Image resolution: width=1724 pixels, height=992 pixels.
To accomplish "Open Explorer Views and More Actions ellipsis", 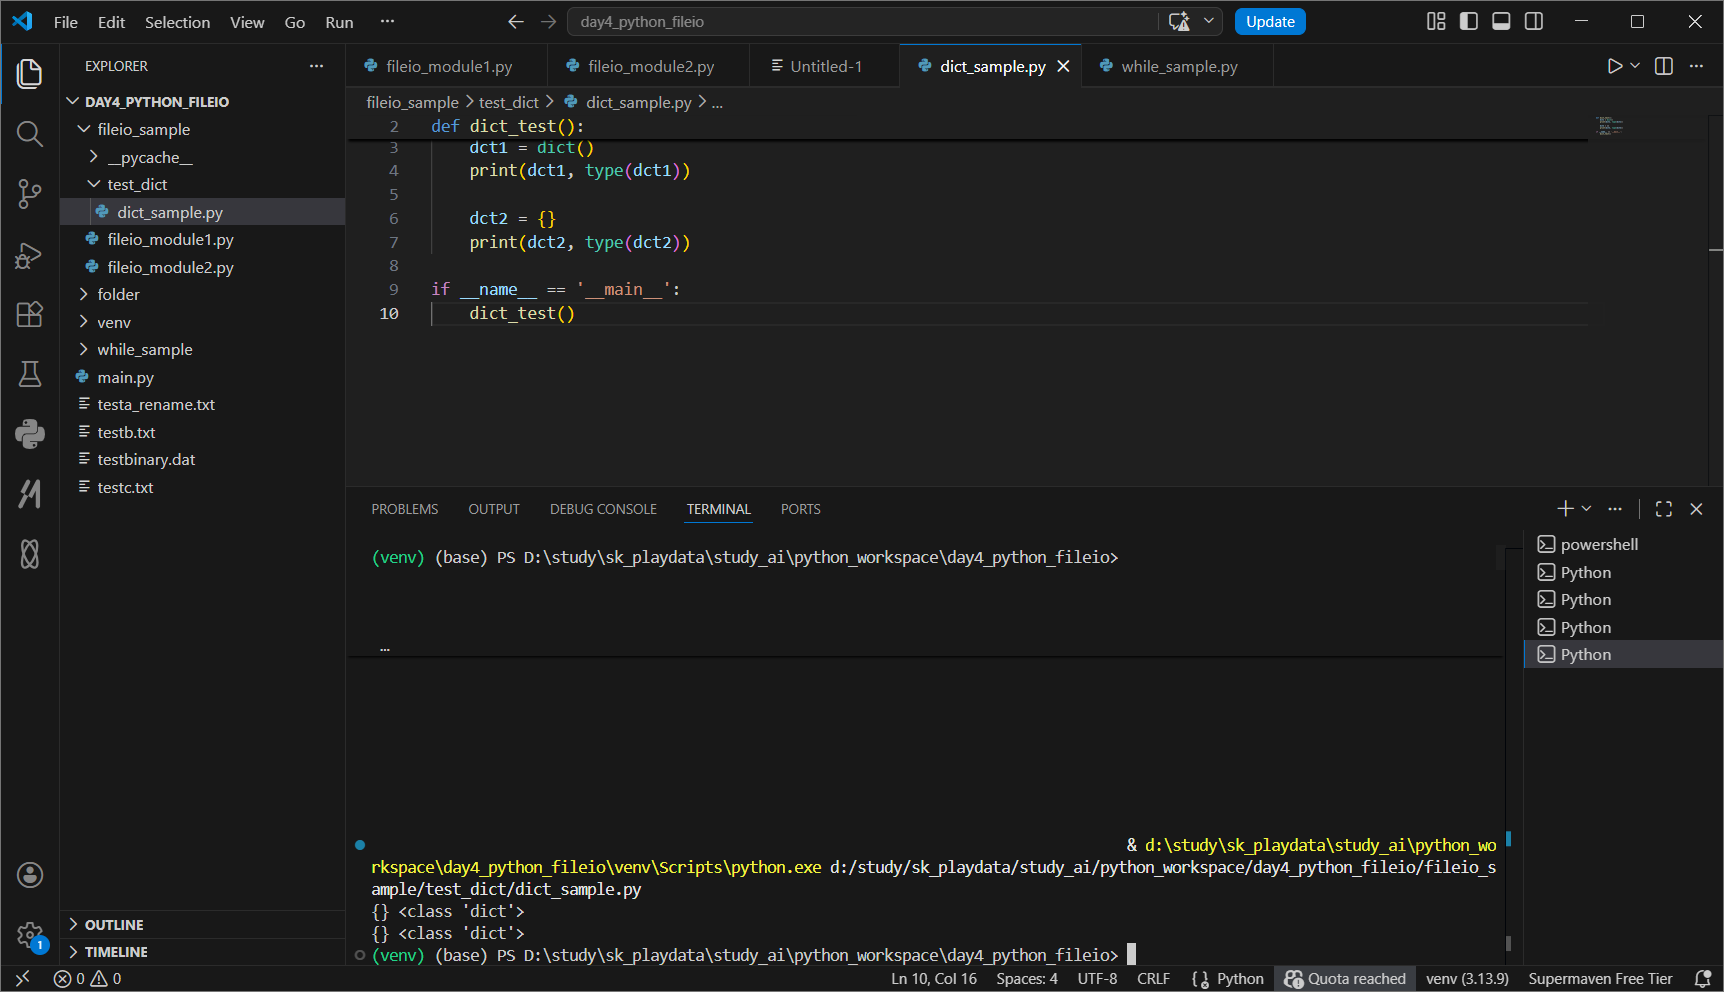I will point(316,66).
